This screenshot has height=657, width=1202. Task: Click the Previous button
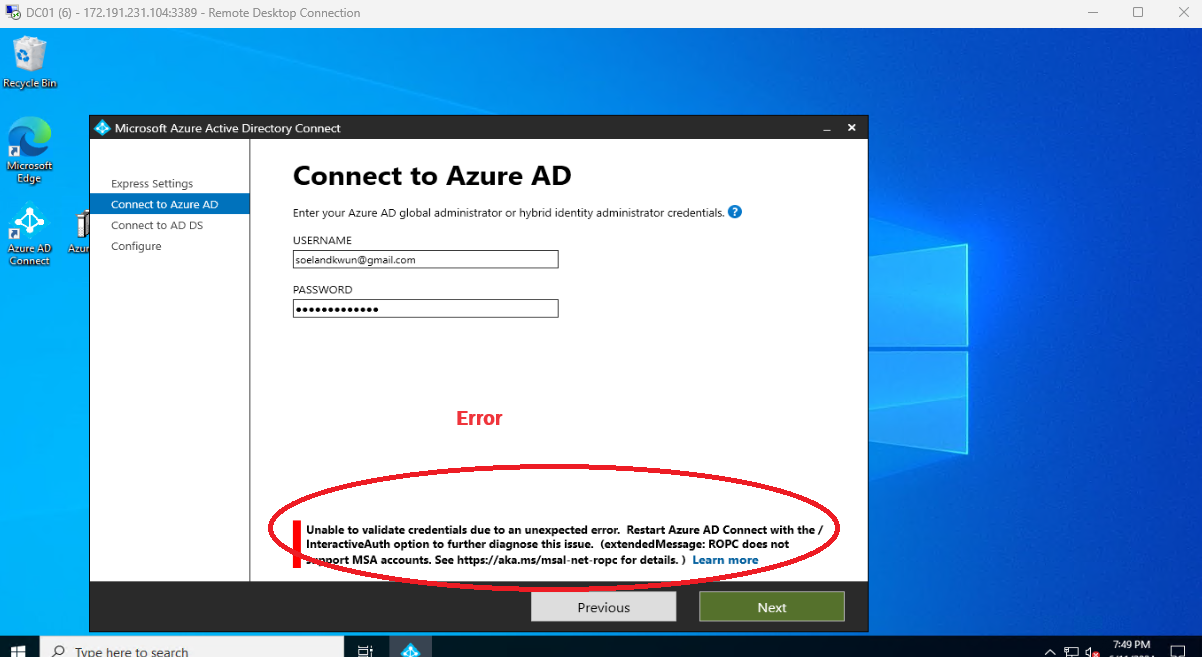pyautogui.click(x=603, y=607)
